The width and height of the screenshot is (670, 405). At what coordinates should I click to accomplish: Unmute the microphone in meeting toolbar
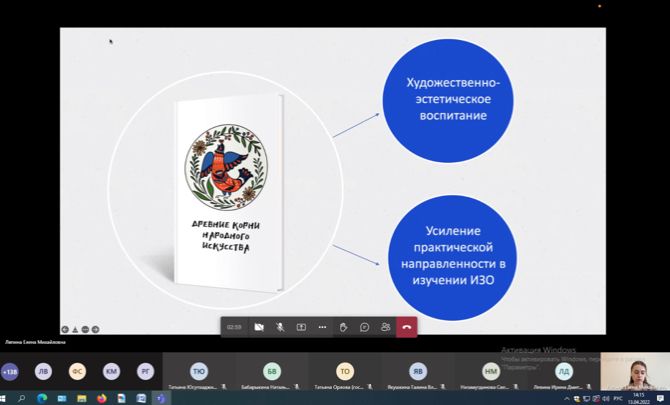tap(280, 326)
